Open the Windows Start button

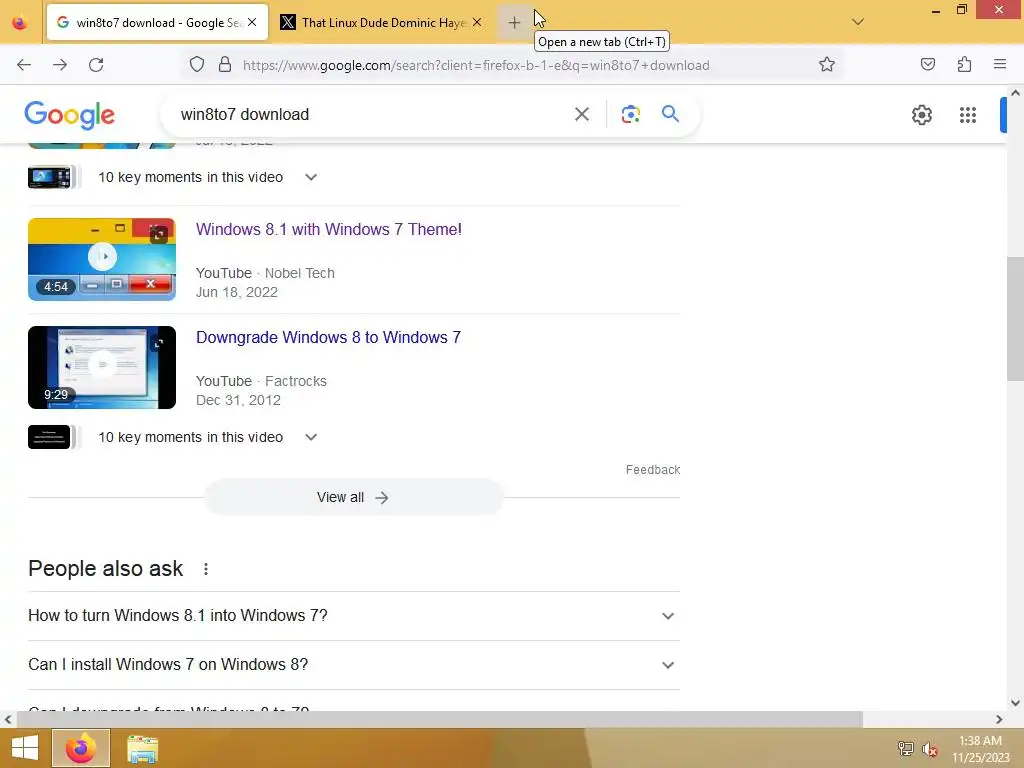[25, 748]
